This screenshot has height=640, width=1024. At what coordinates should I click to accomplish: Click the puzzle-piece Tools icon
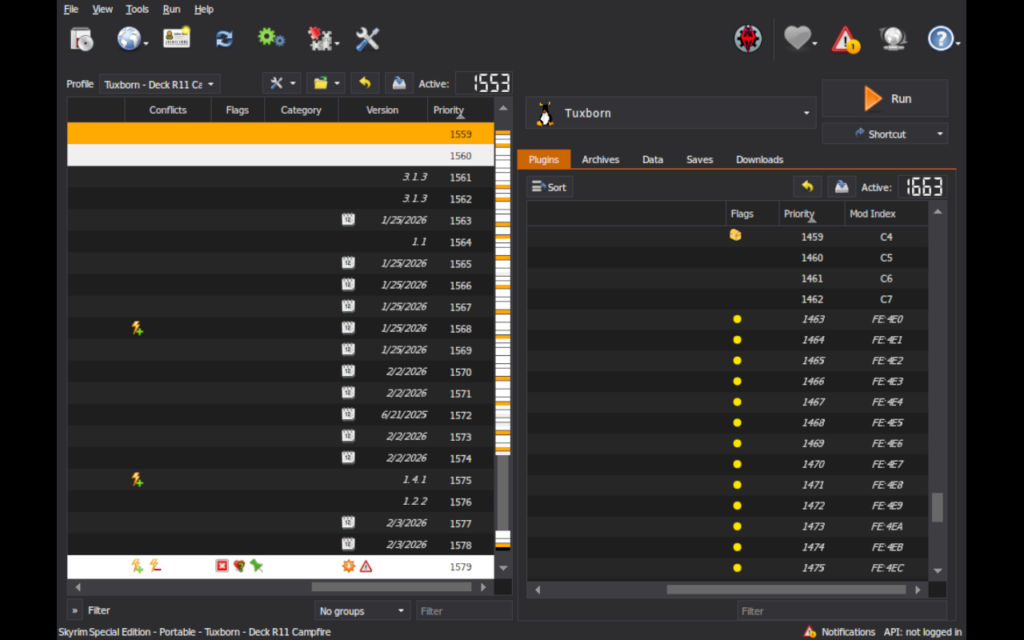(320, 39)
